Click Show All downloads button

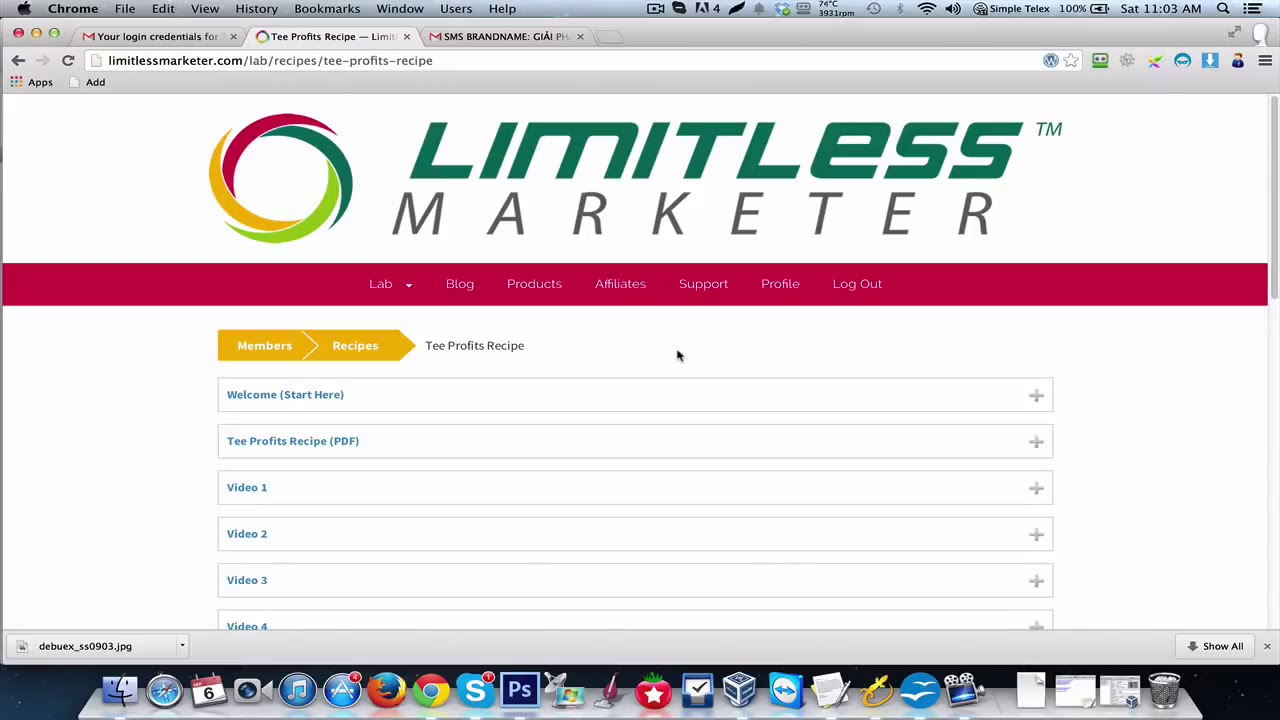(1215, 646)
